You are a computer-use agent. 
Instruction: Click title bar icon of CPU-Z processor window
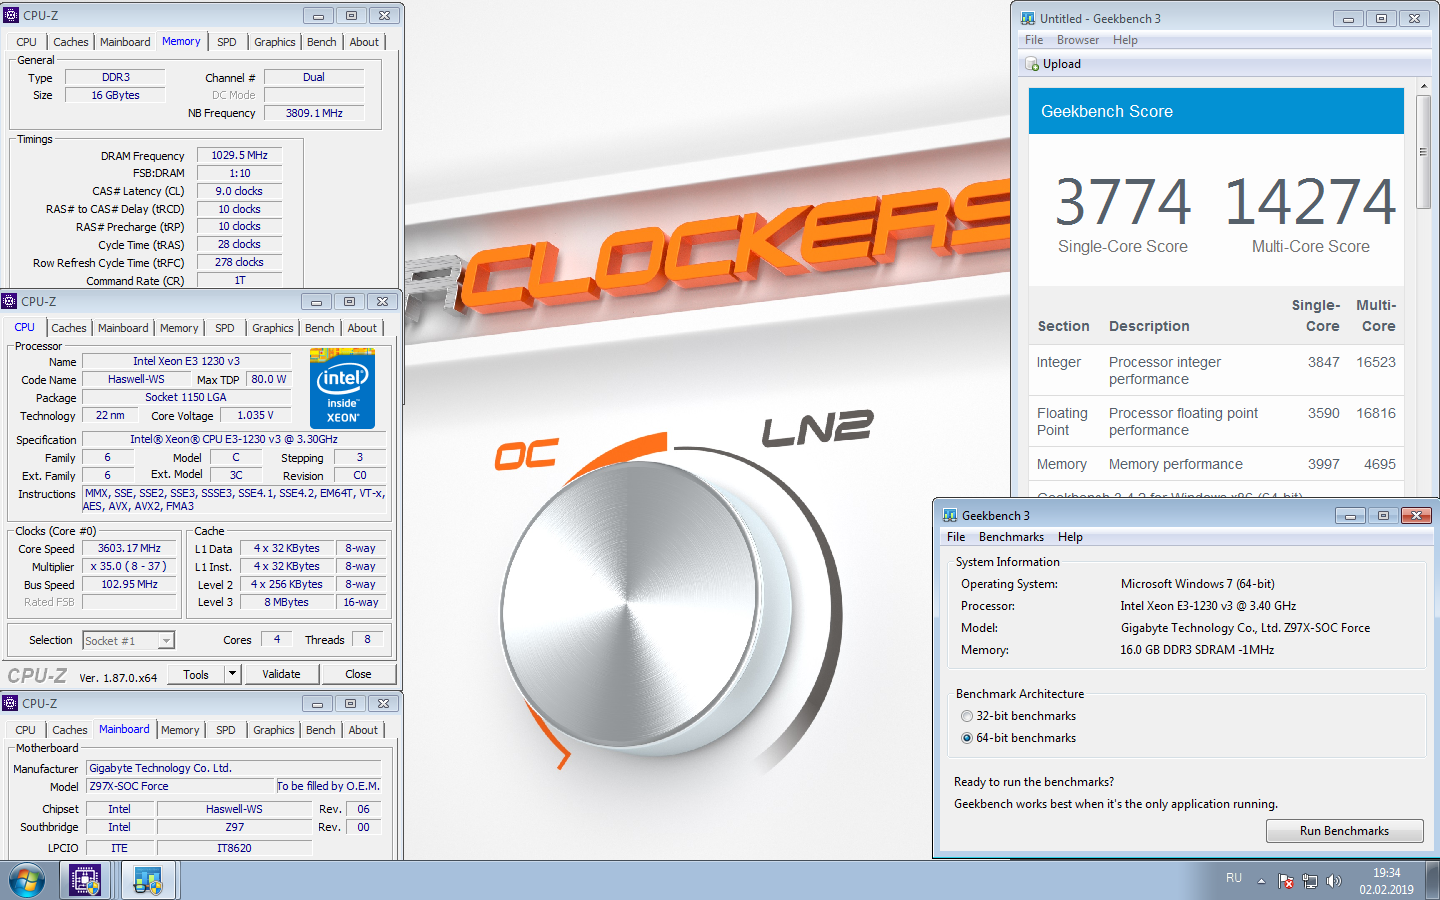tap(9, 301)
